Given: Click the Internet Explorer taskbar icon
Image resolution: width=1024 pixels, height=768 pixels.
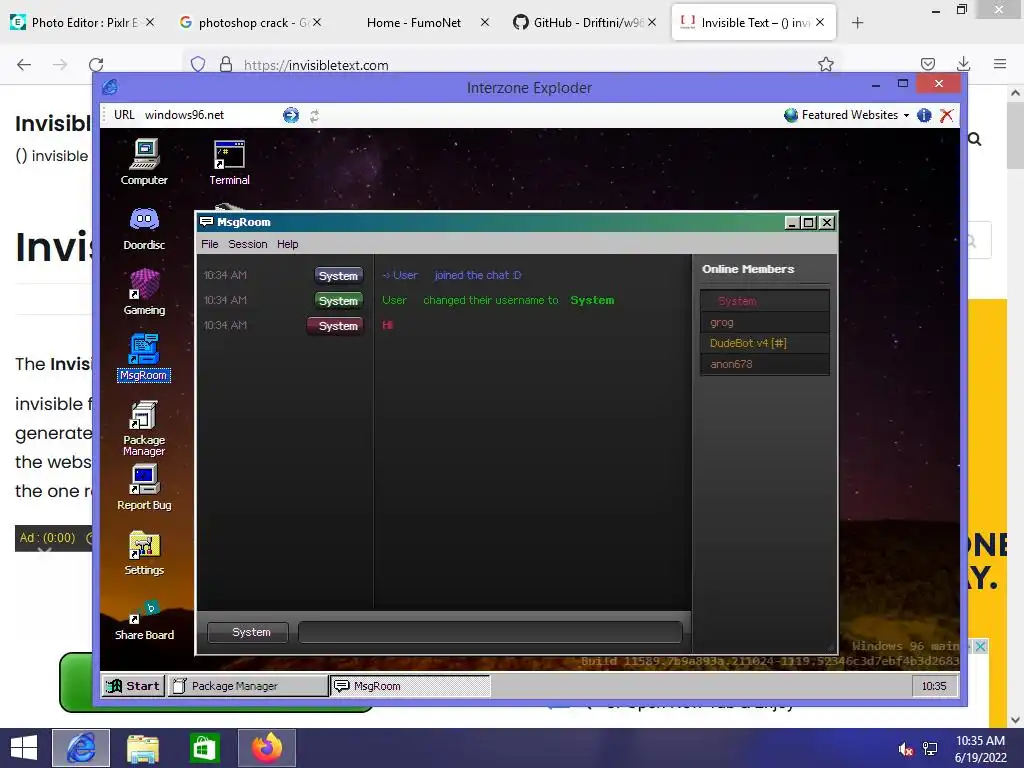Looking at the screenshot, I should pyautogui.click(x=81, y=748).
